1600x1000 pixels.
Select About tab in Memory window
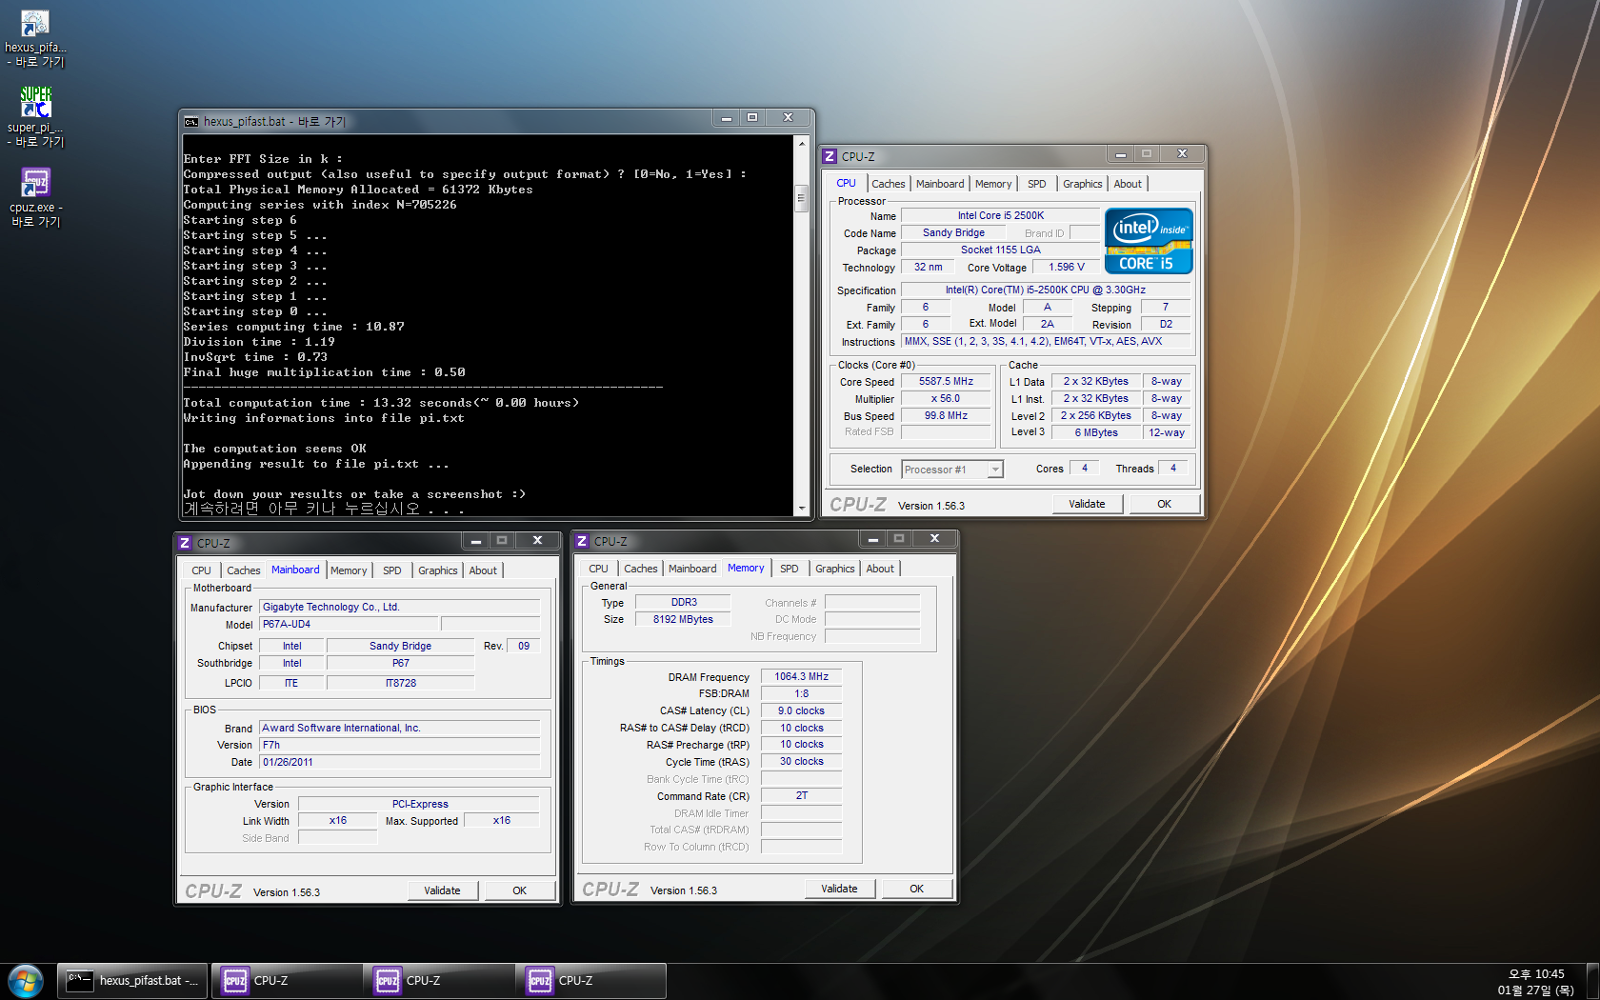(880, 569)
